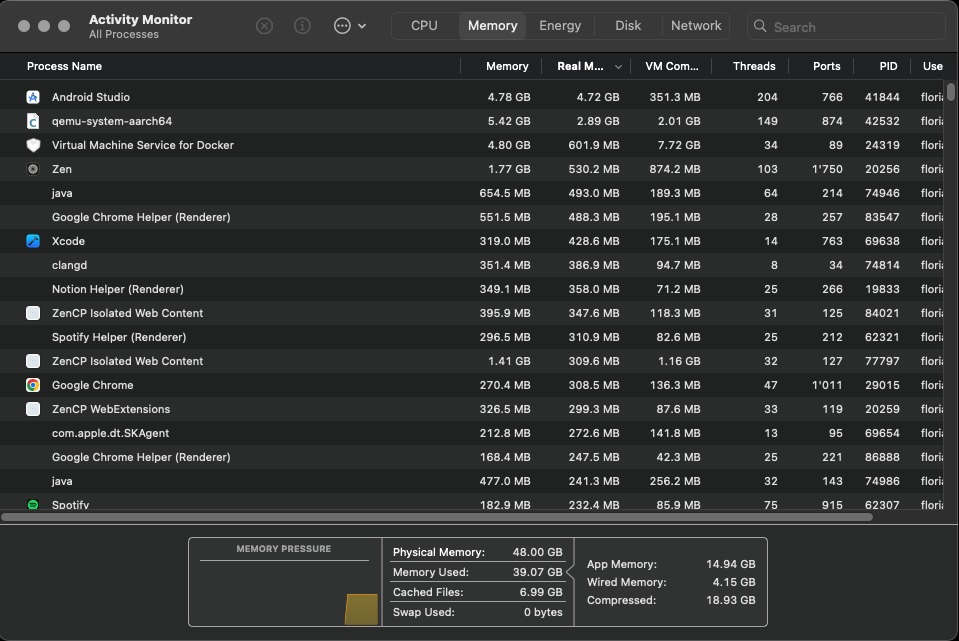The image size is (959, 641).
Task: Sort processes by Threads column
Action: click(753, 66)
